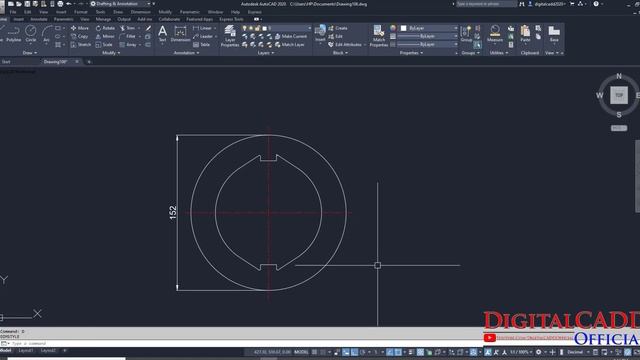Click Edit Attributes in Block panel
This screenshot has height=360, width=640.
[345, 44]
